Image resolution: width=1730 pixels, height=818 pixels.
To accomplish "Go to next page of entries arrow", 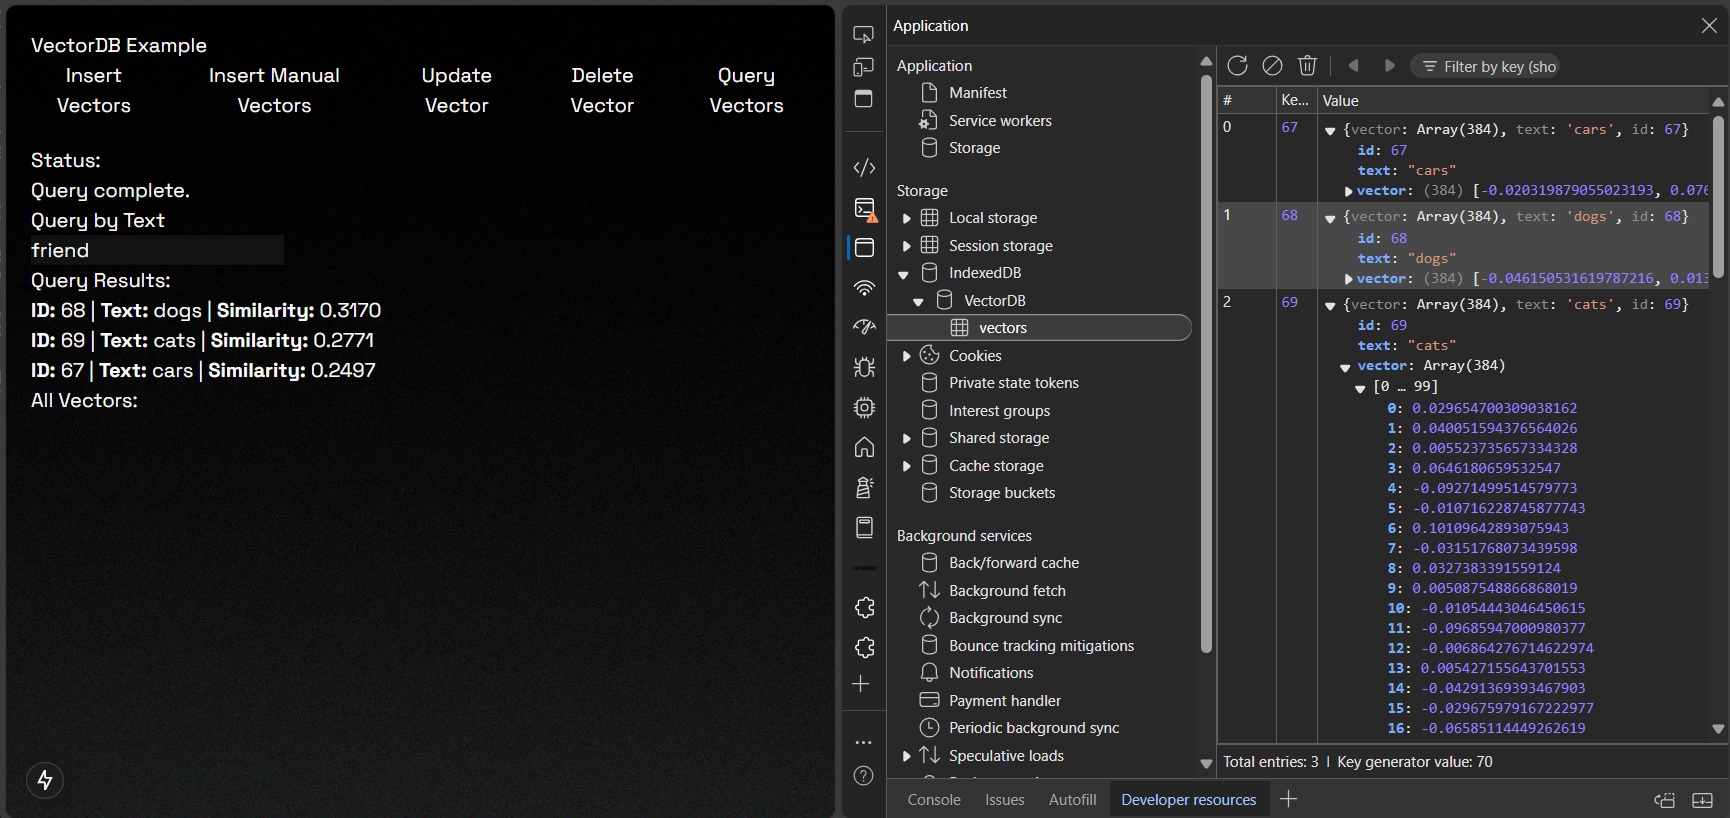I will pyautogui.click(x=1389, y=66).
